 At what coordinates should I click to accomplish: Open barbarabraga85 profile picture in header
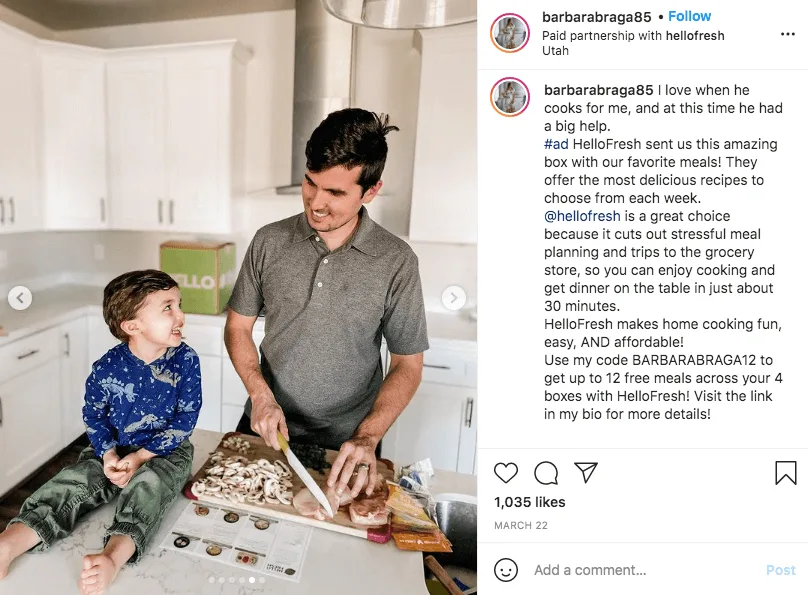(510, 33)
